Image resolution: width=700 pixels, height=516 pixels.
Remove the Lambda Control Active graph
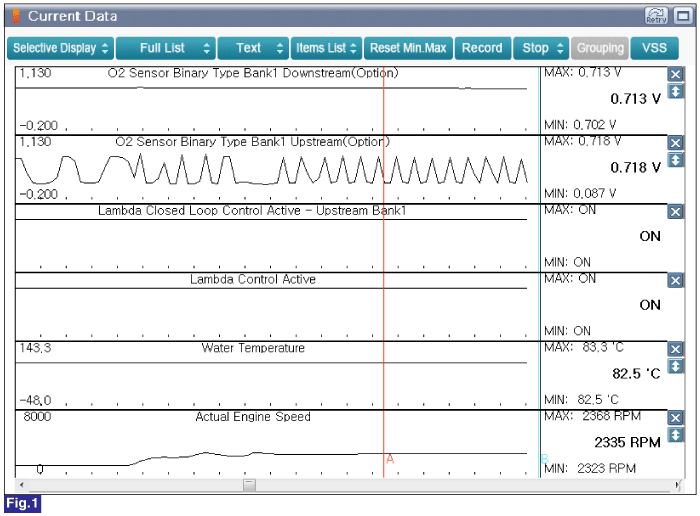(x=675, y=280)
